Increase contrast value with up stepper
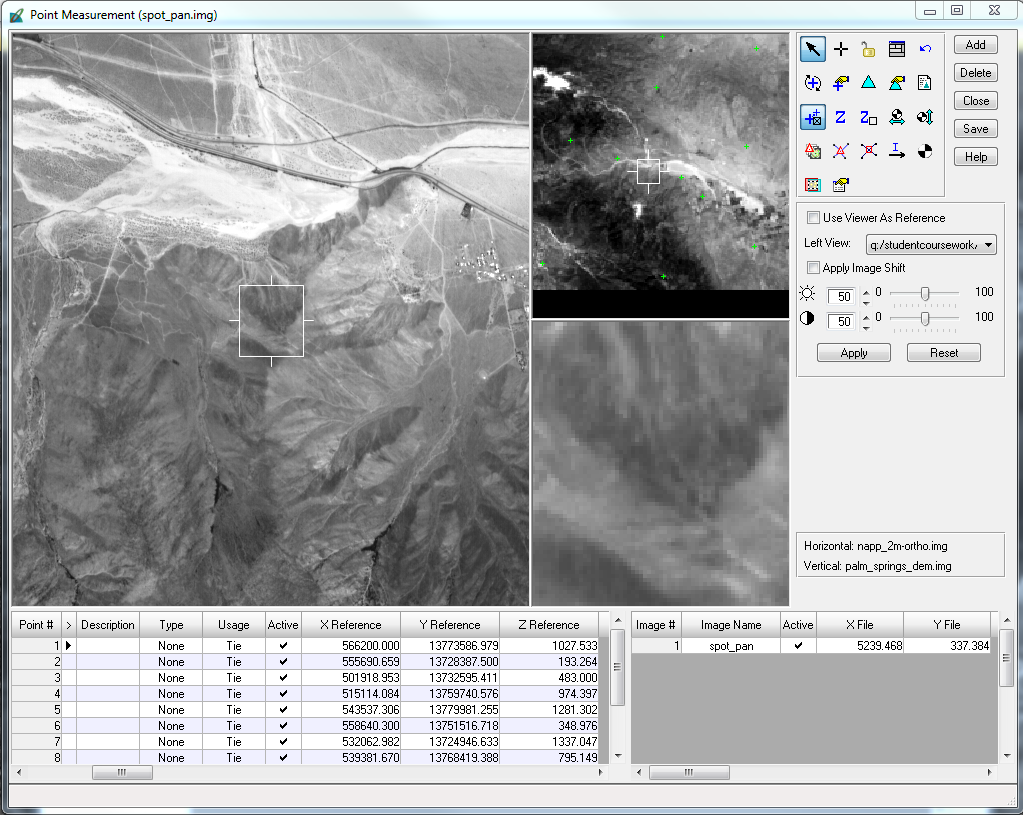 (x=866, y=316)
